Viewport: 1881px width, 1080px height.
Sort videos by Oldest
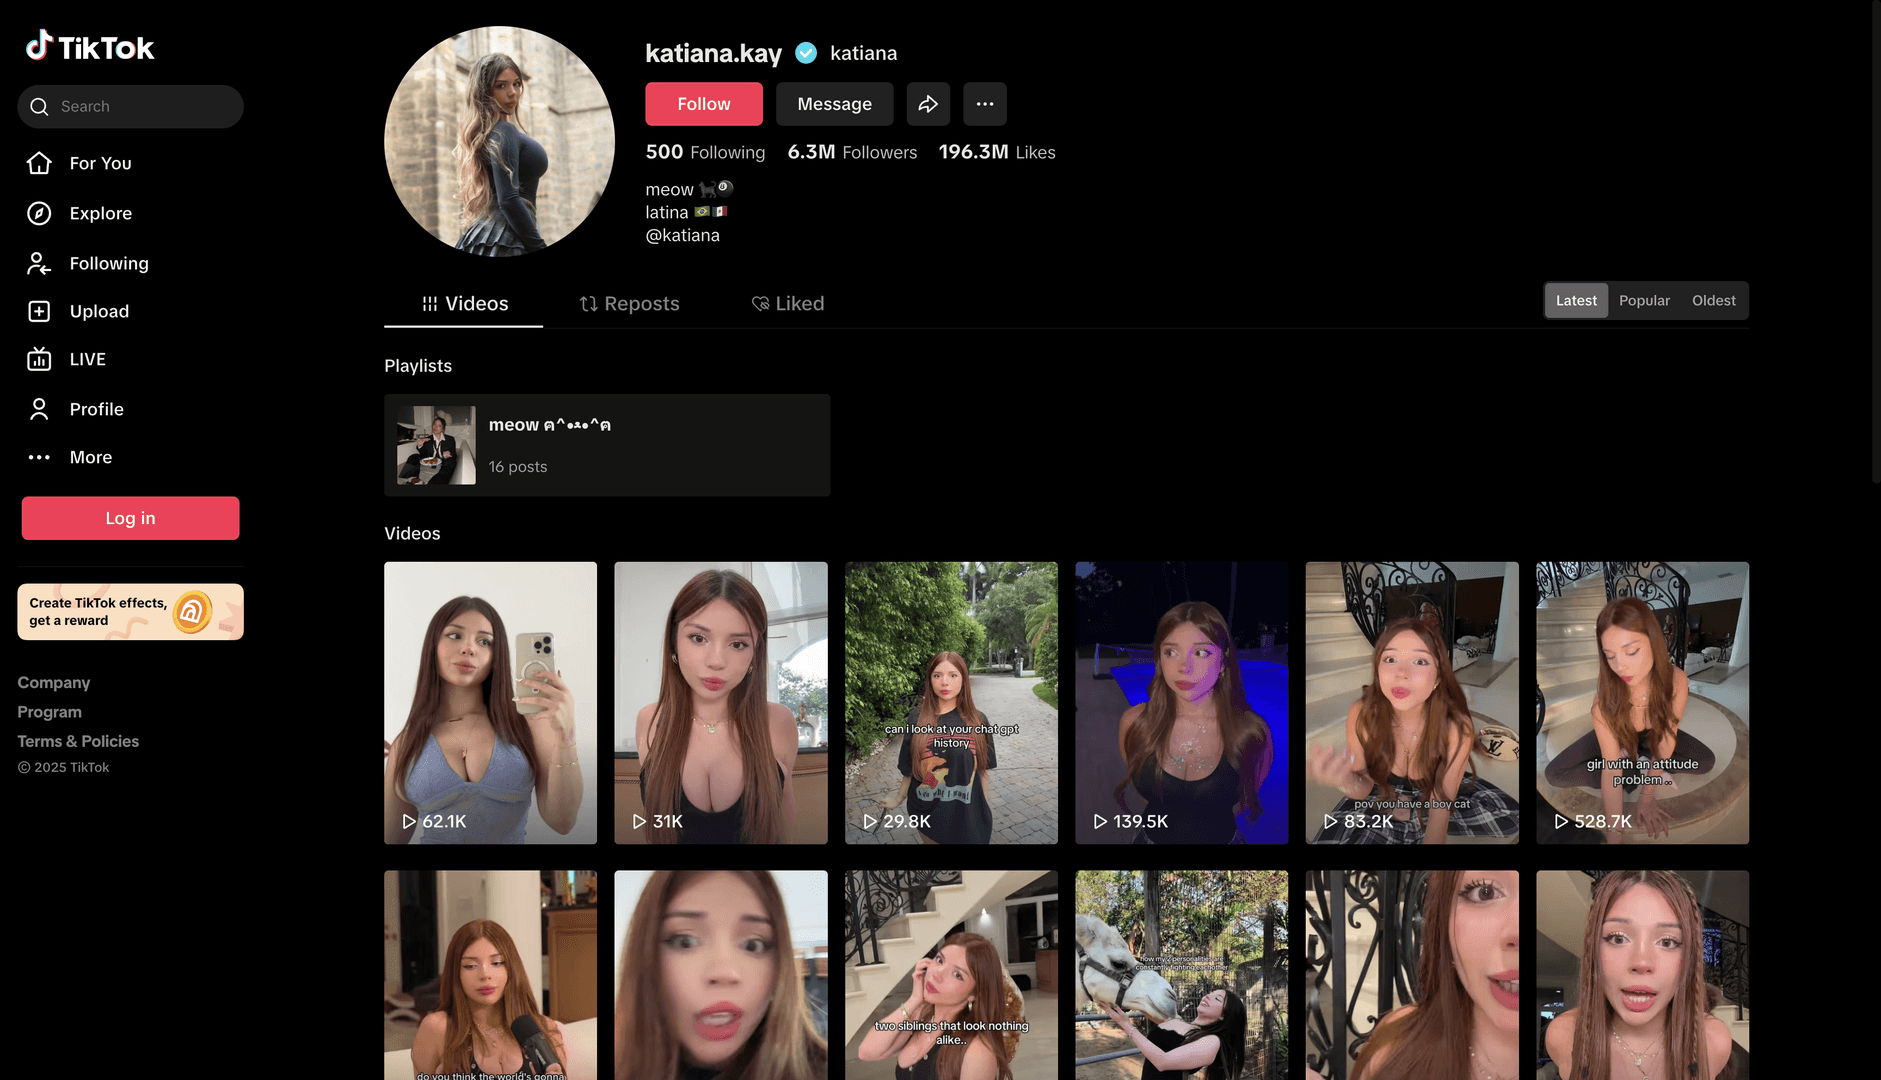pos(1713,301)
